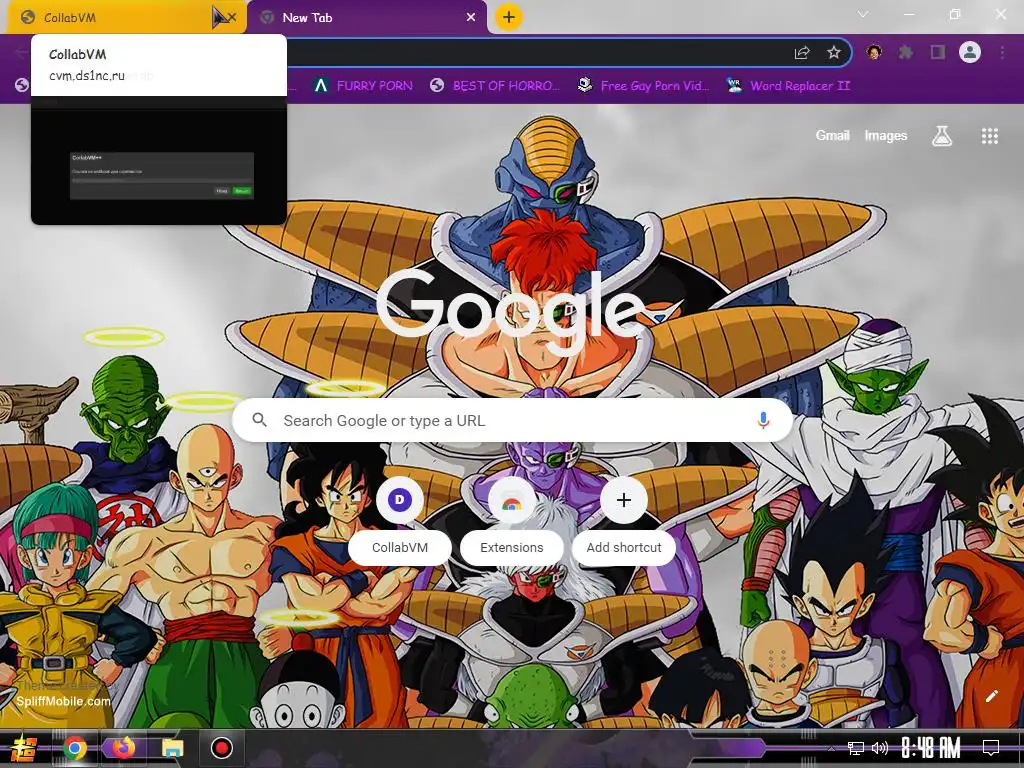Switch to the CollabVM tab

[x=124, y=18]
